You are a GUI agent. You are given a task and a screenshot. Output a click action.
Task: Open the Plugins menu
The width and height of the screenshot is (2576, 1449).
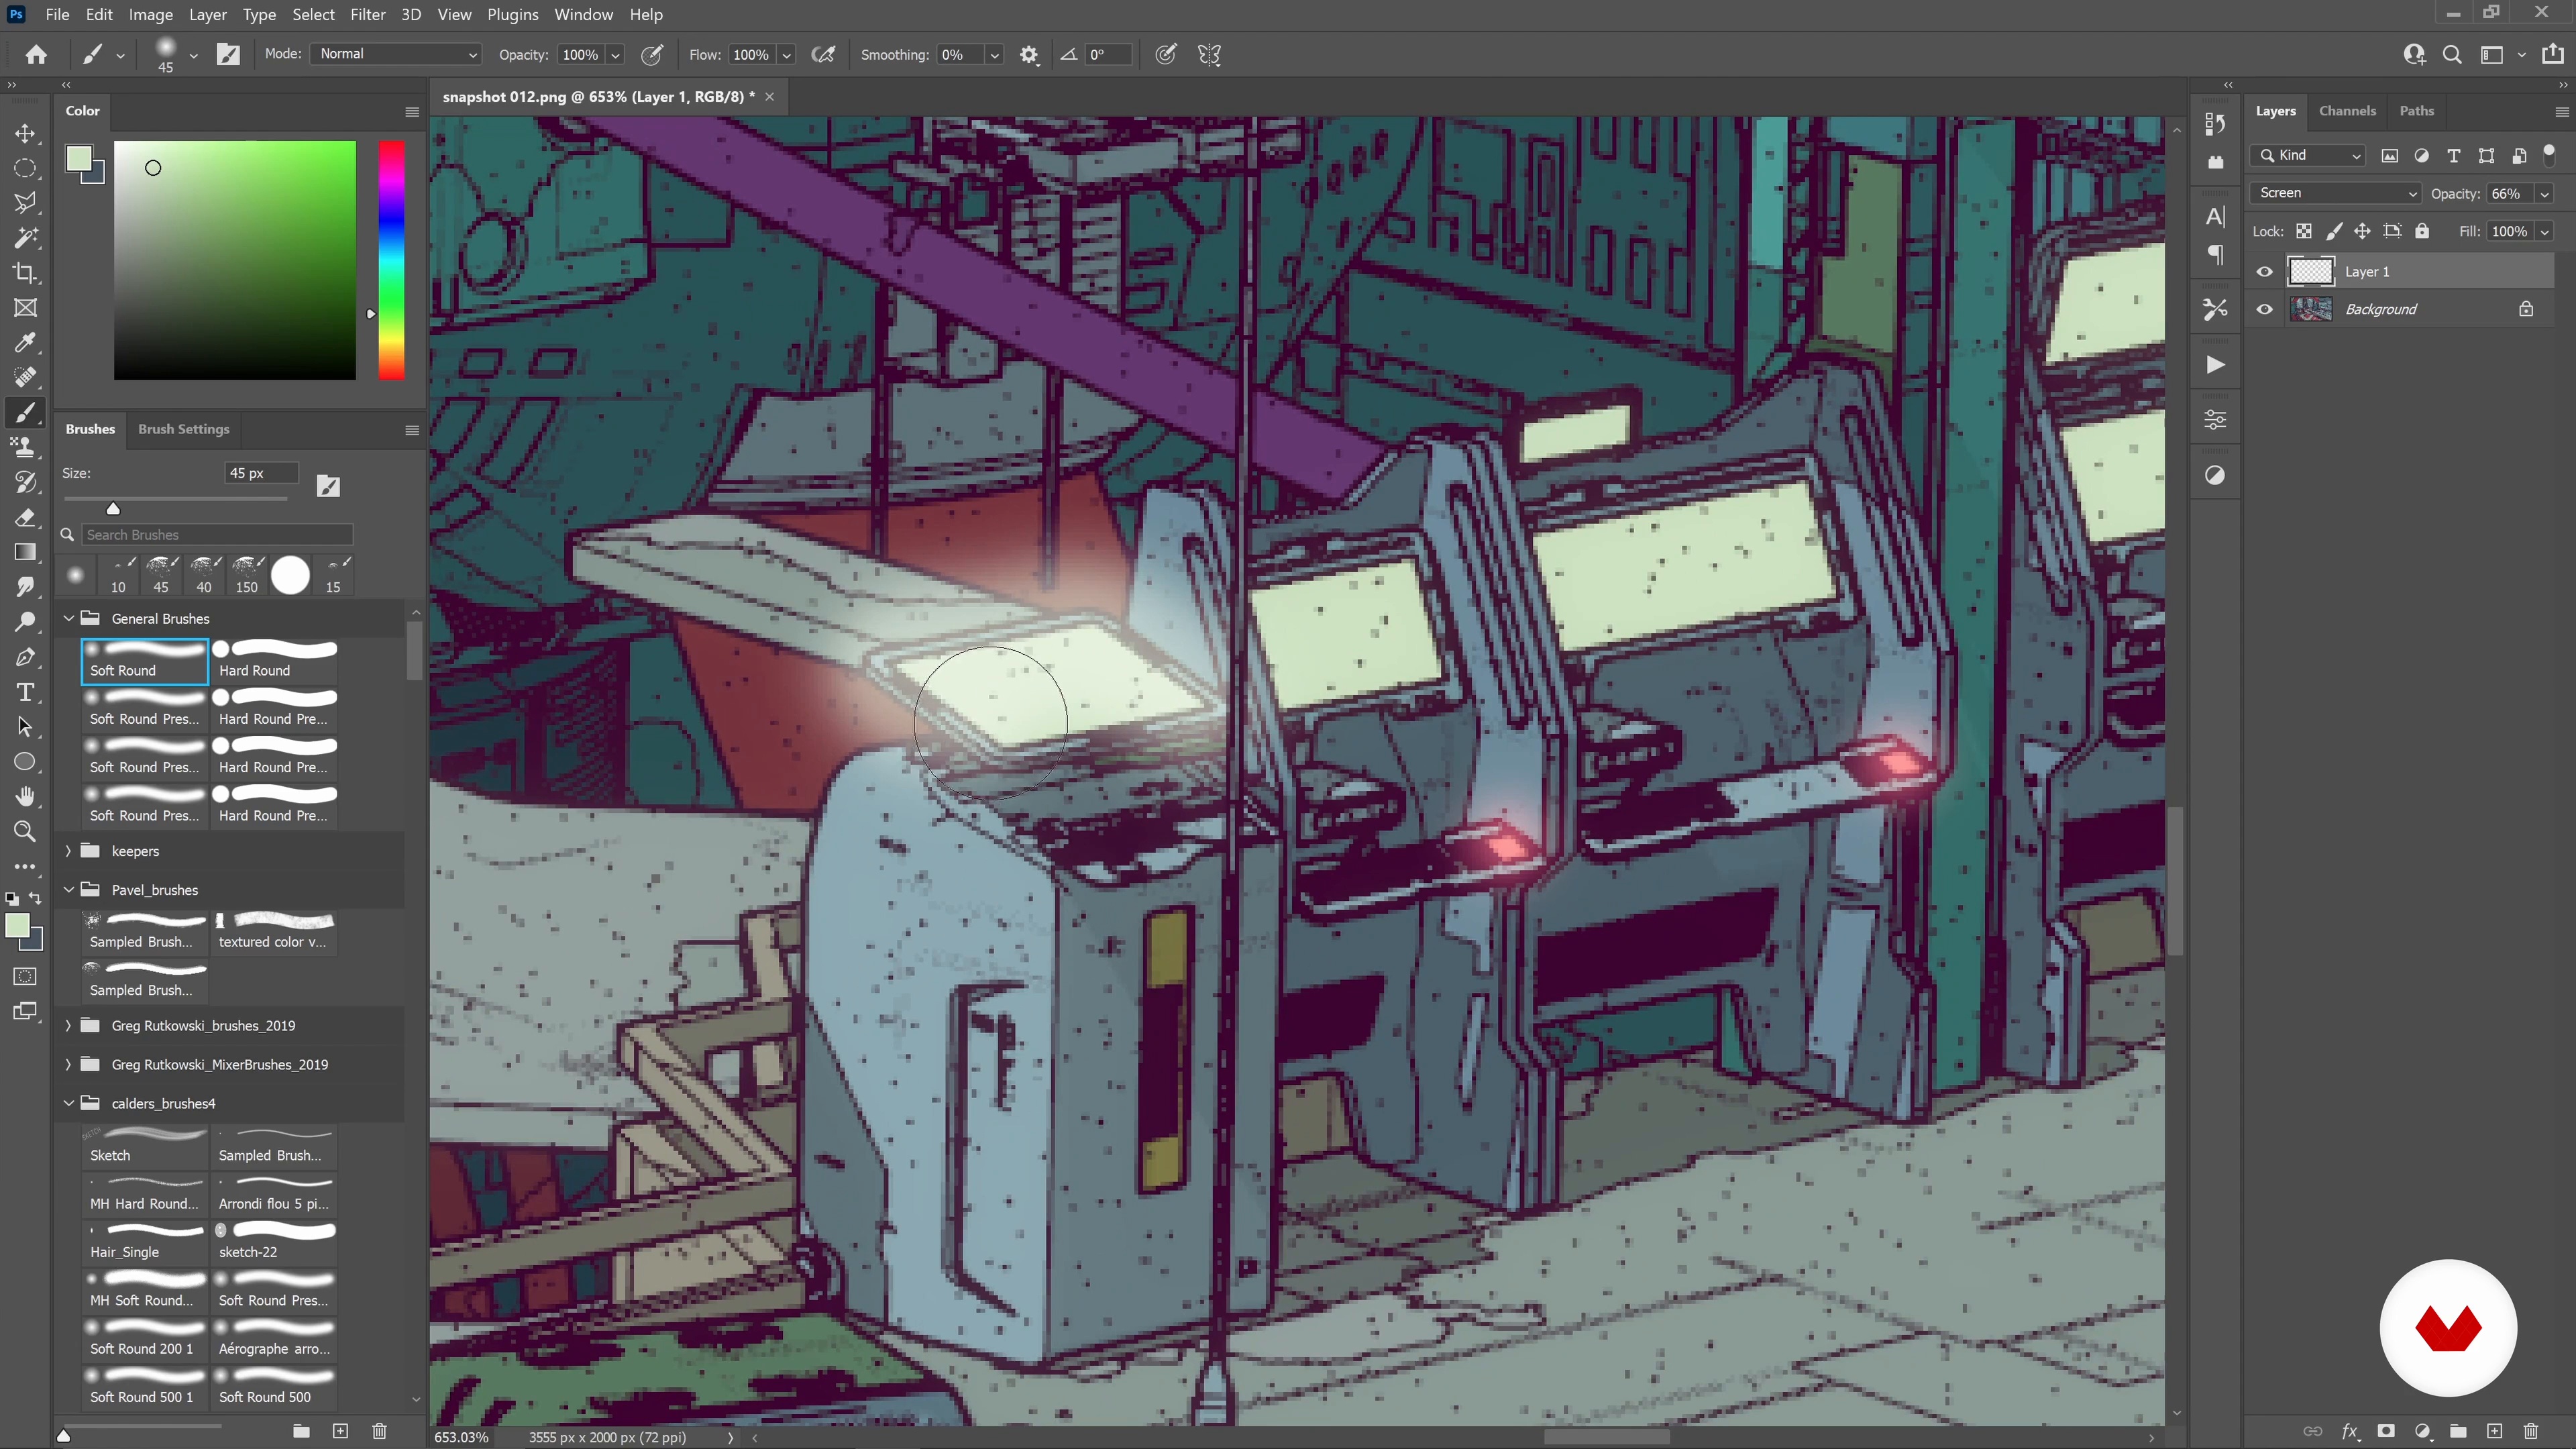click(x=513, y=14)
